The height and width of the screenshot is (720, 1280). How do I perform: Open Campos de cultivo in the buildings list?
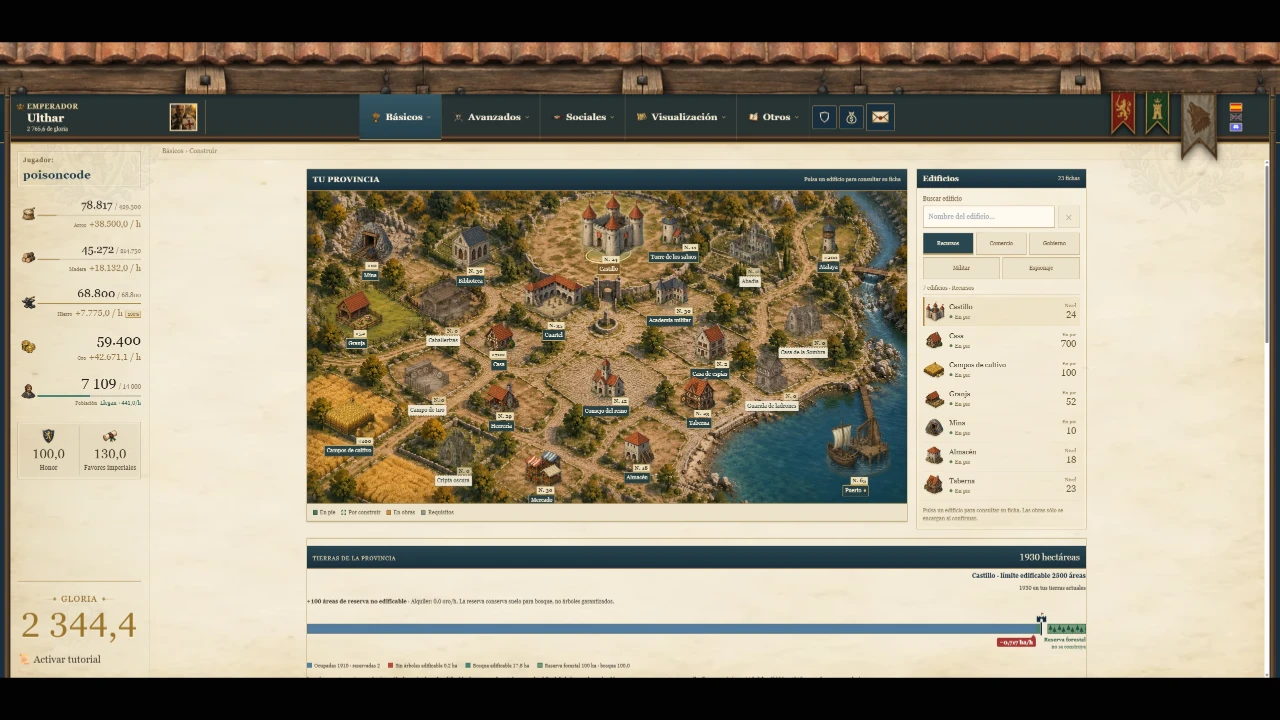click(x=1001, y=369)
